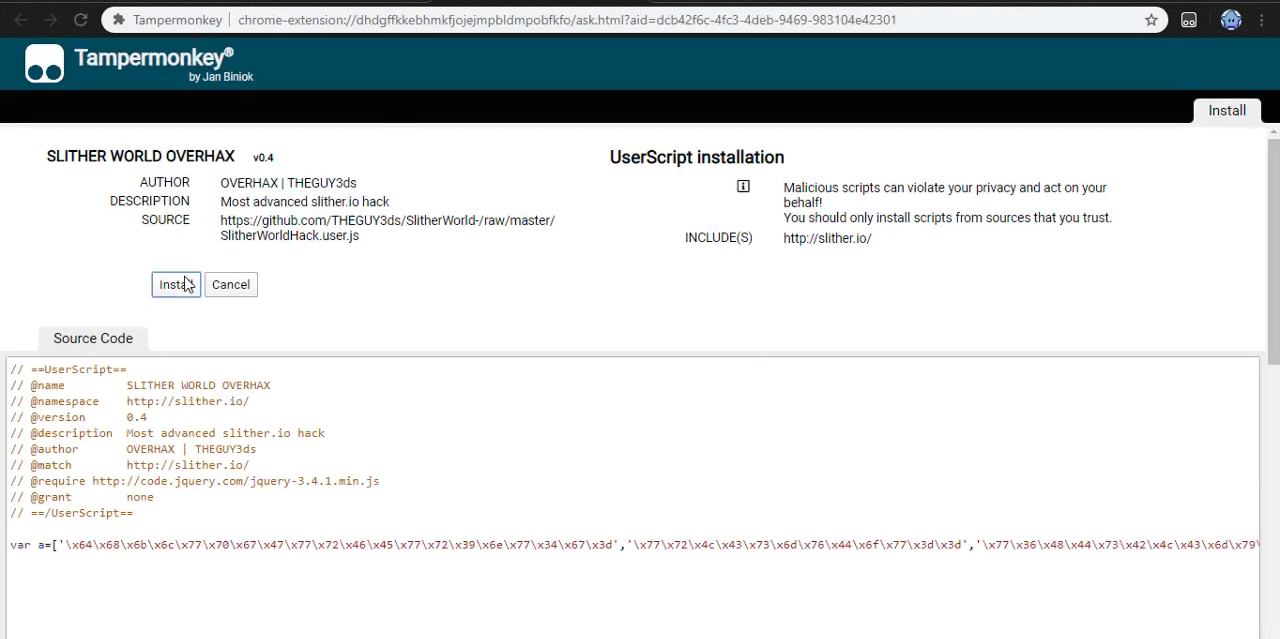Click the author name OVERHAX | THEGUY3ds in the details
Screen dimensions: 1280x639
[288, 183]
